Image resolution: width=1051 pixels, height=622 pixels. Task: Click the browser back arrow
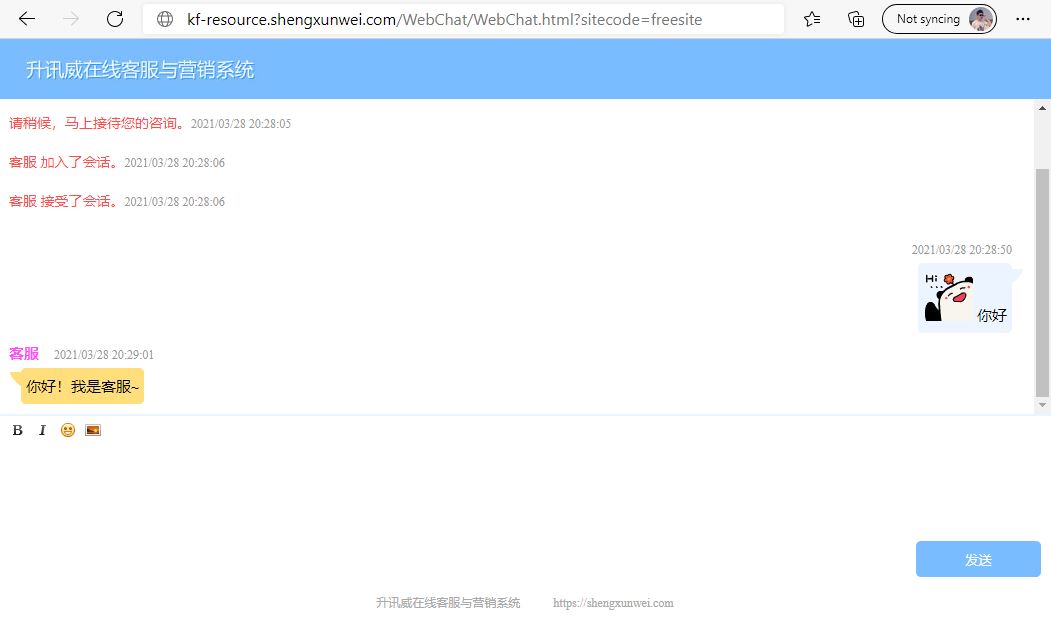point(27,19)
